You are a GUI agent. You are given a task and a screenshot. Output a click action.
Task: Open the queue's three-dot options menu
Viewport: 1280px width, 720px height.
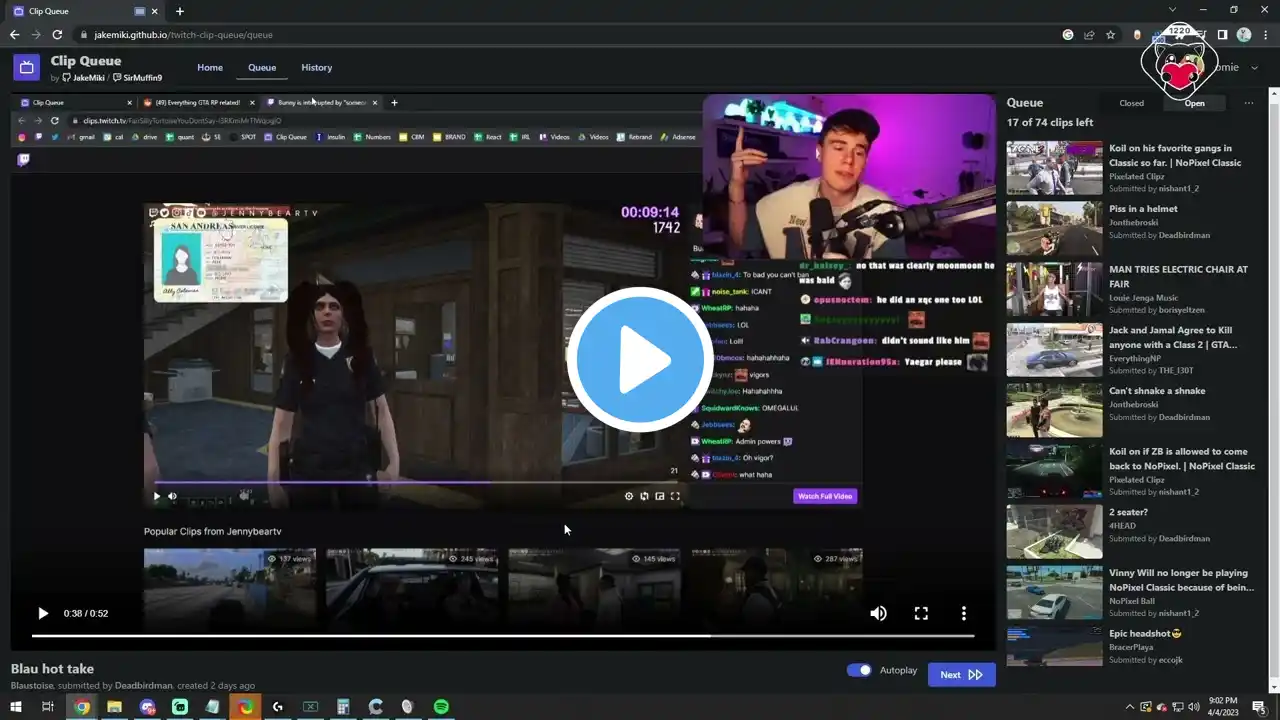click(1248, 103)
